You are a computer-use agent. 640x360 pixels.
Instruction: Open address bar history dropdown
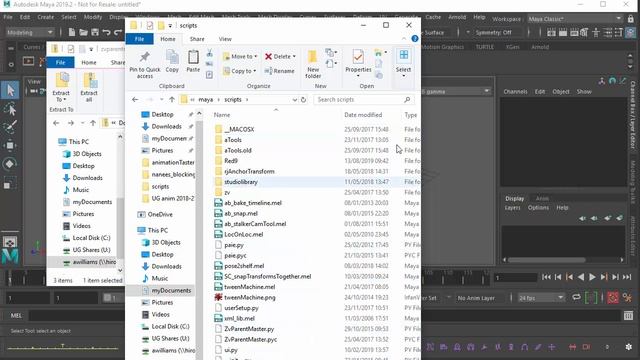[294, 100]
